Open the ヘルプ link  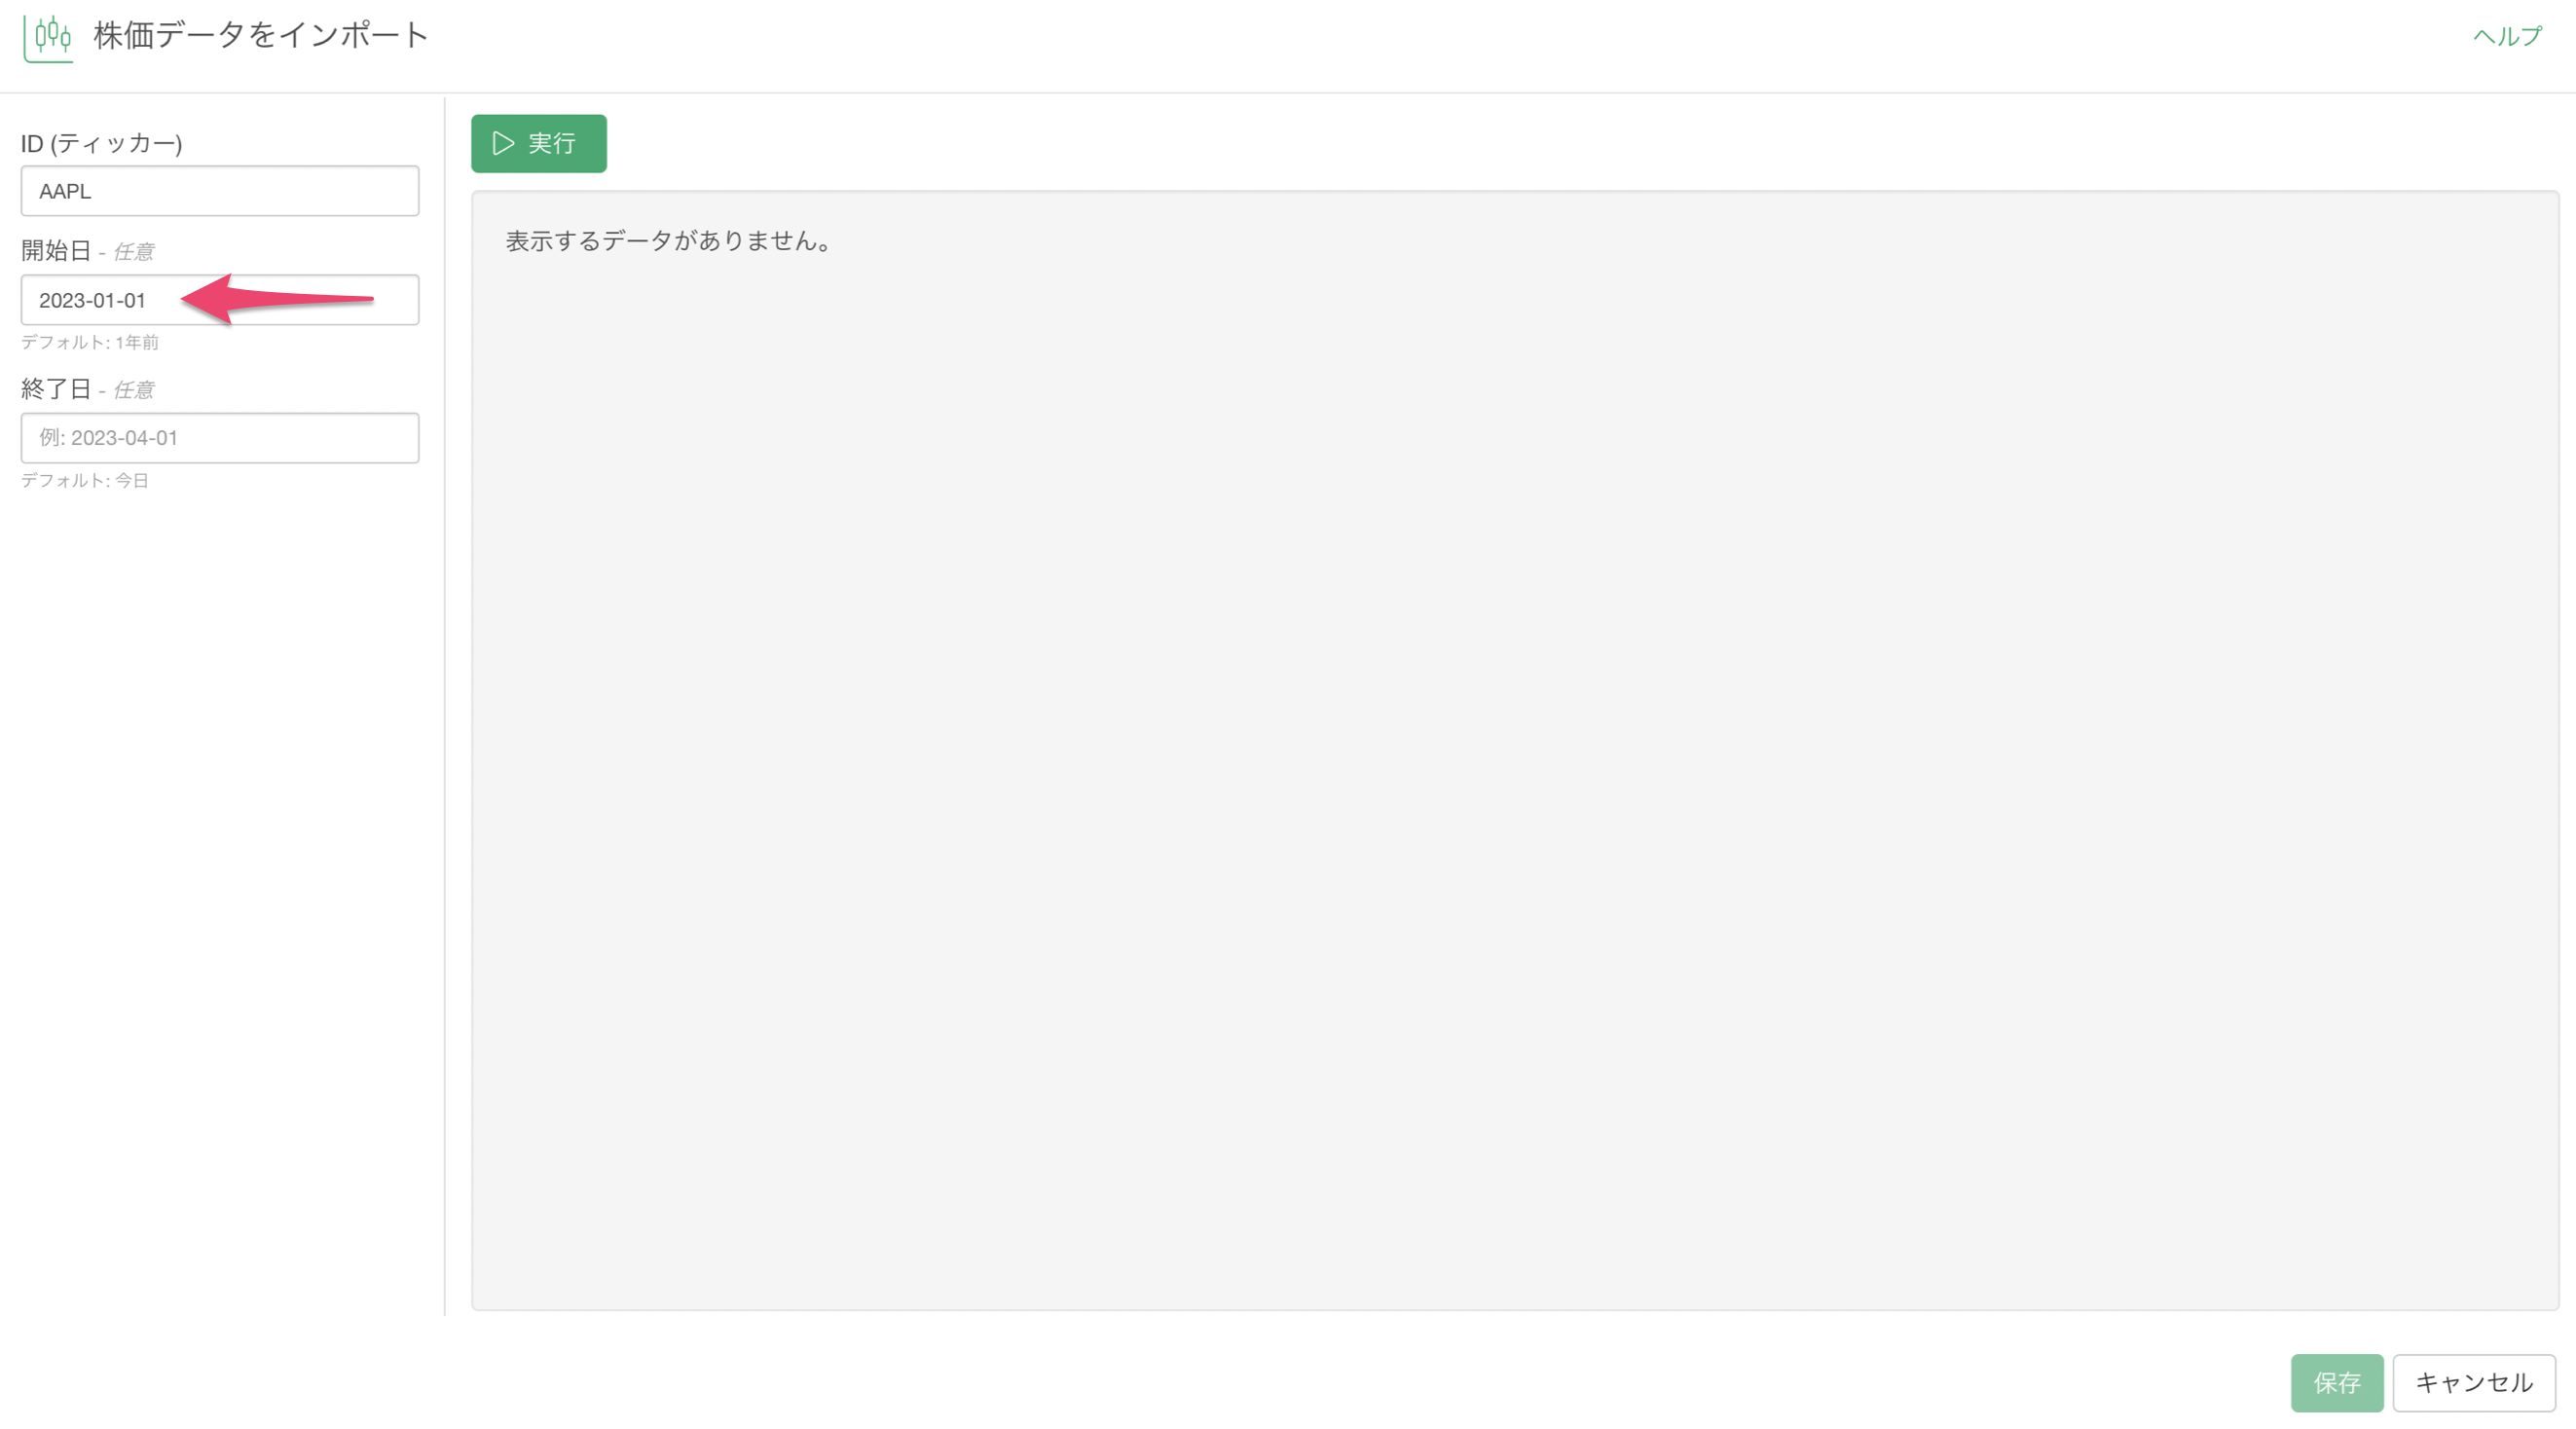click(x=2507, y=36)
